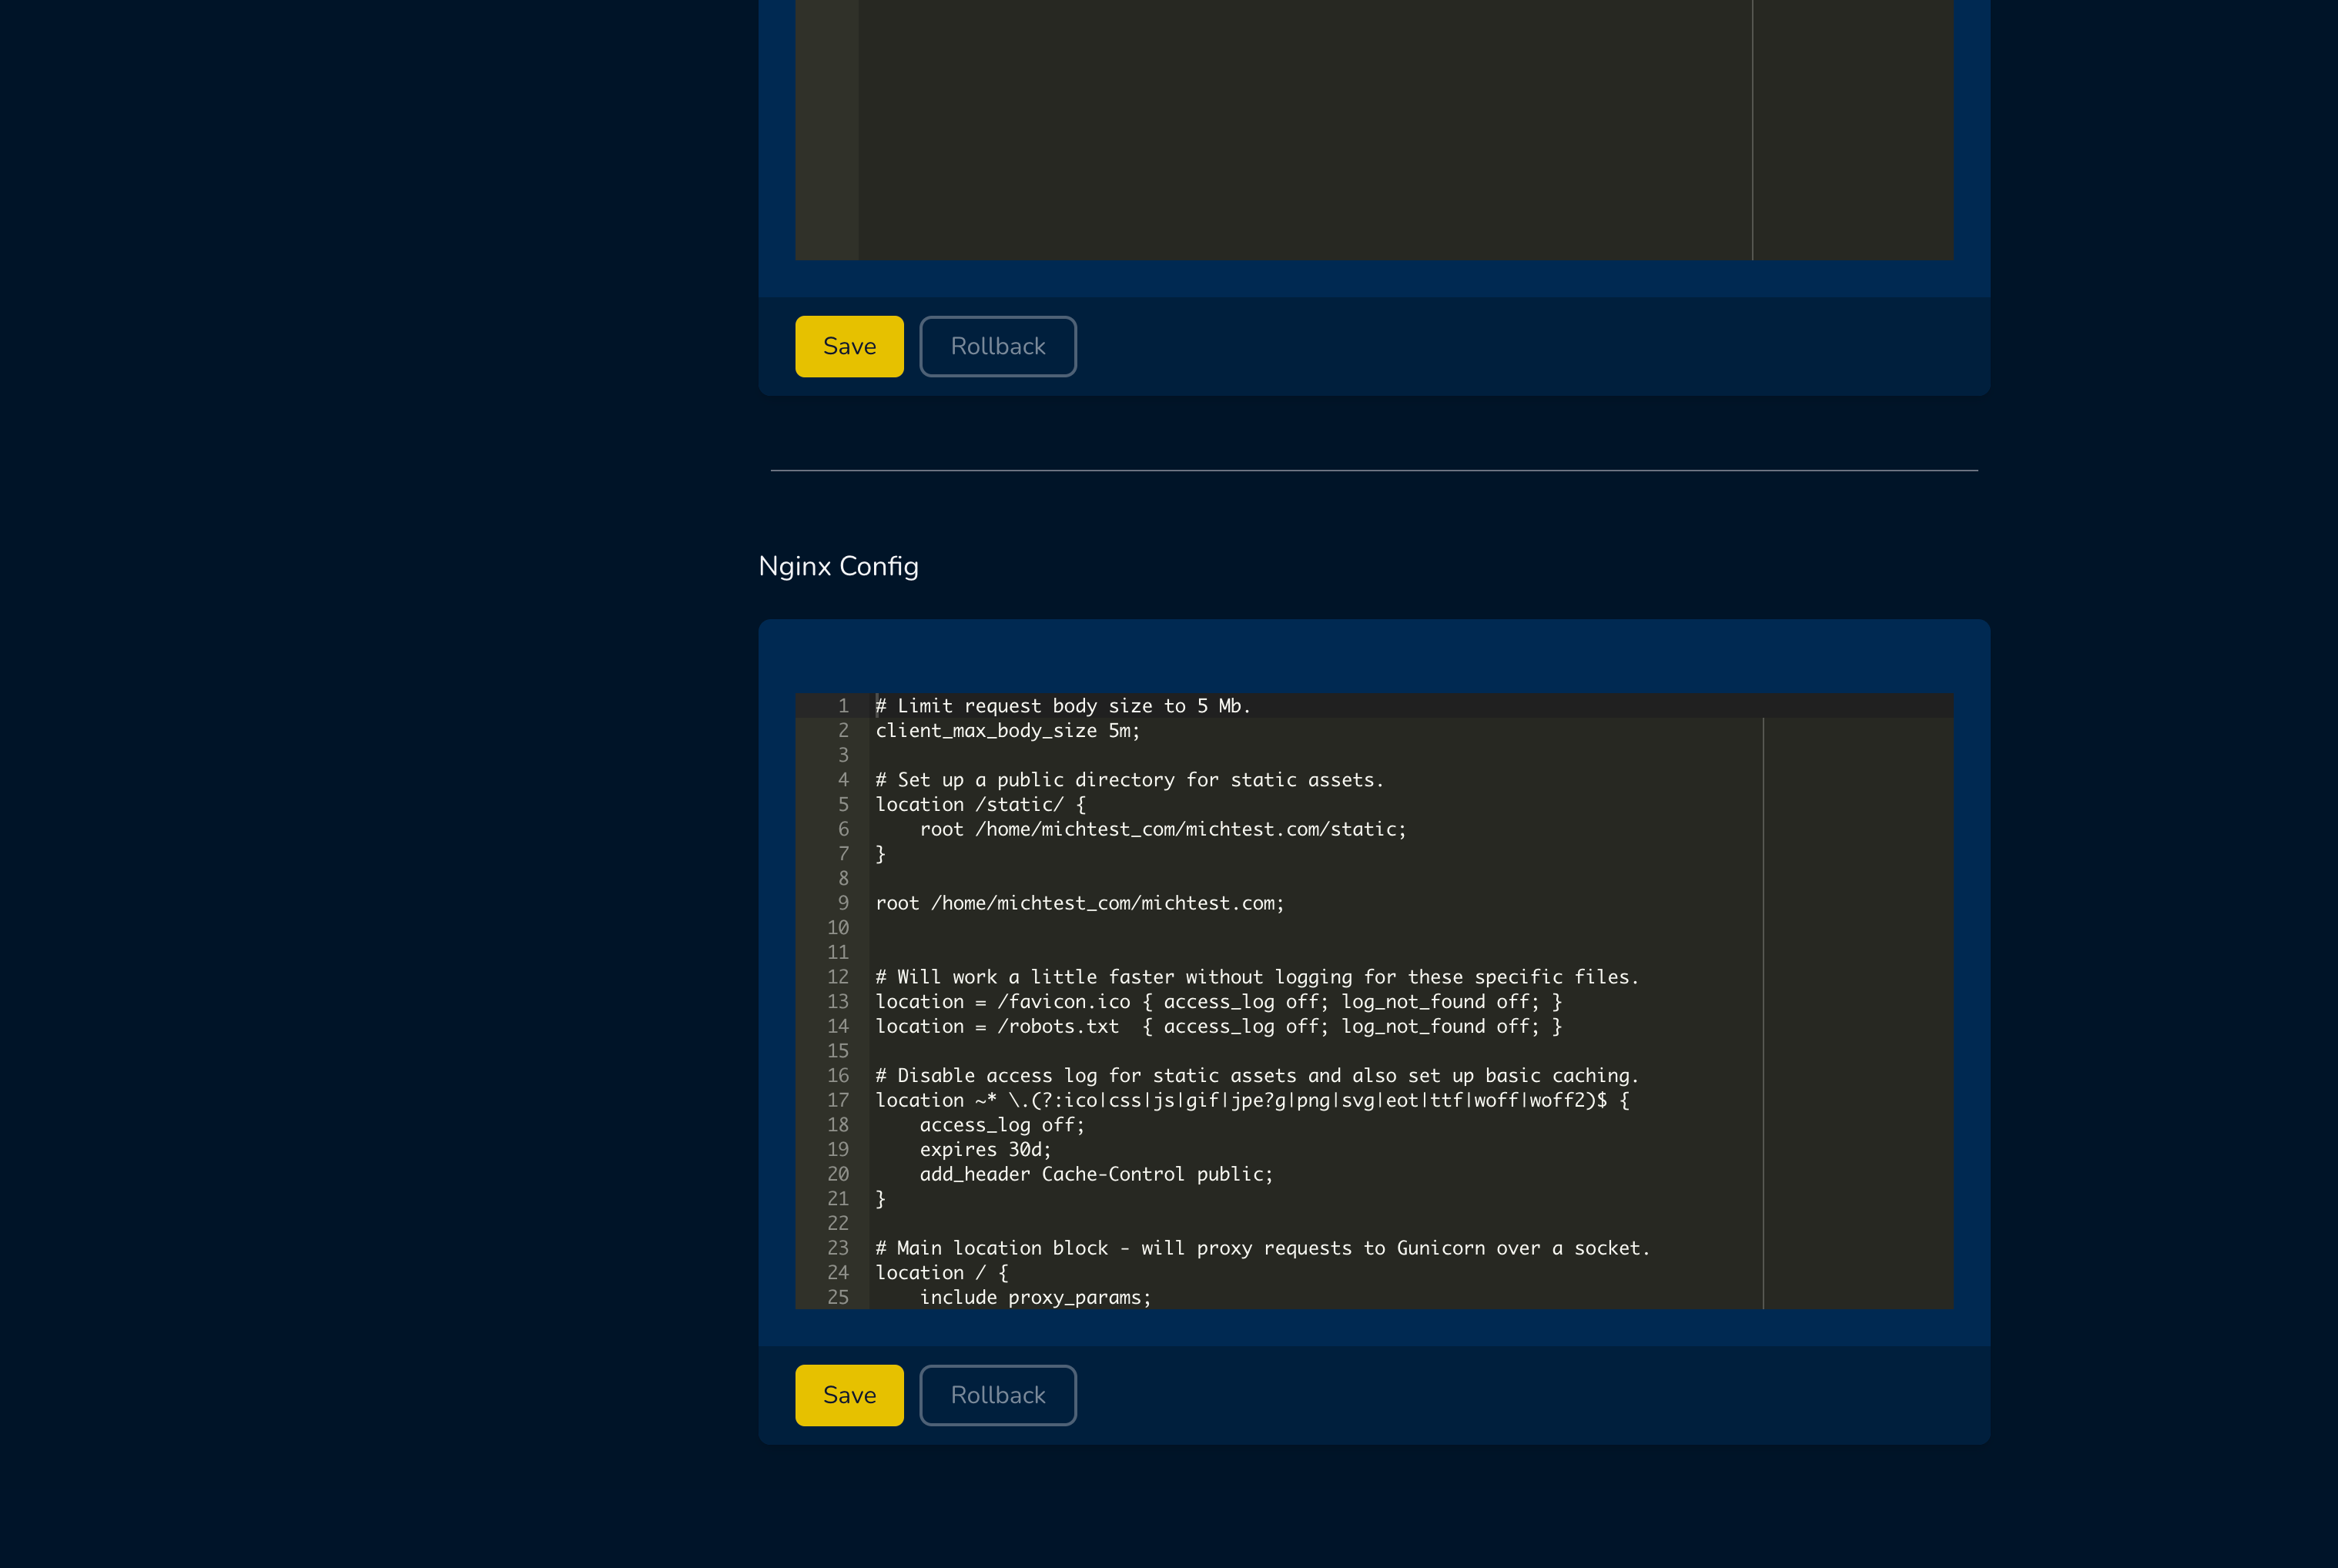
Task: Click the 'add_header Cache-Control public;' line
Action: point(1096,1174)
